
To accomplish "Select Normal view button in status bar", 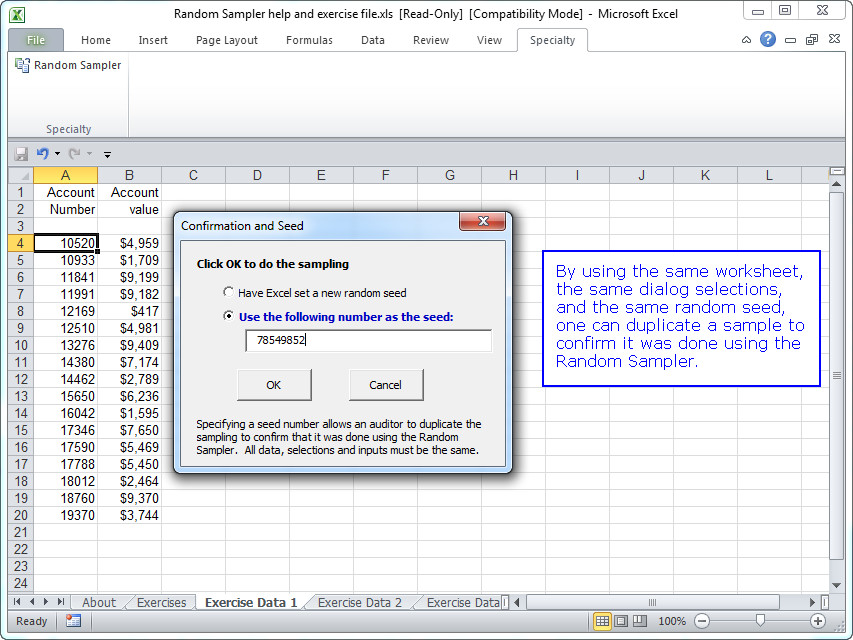I will [602, 621].
